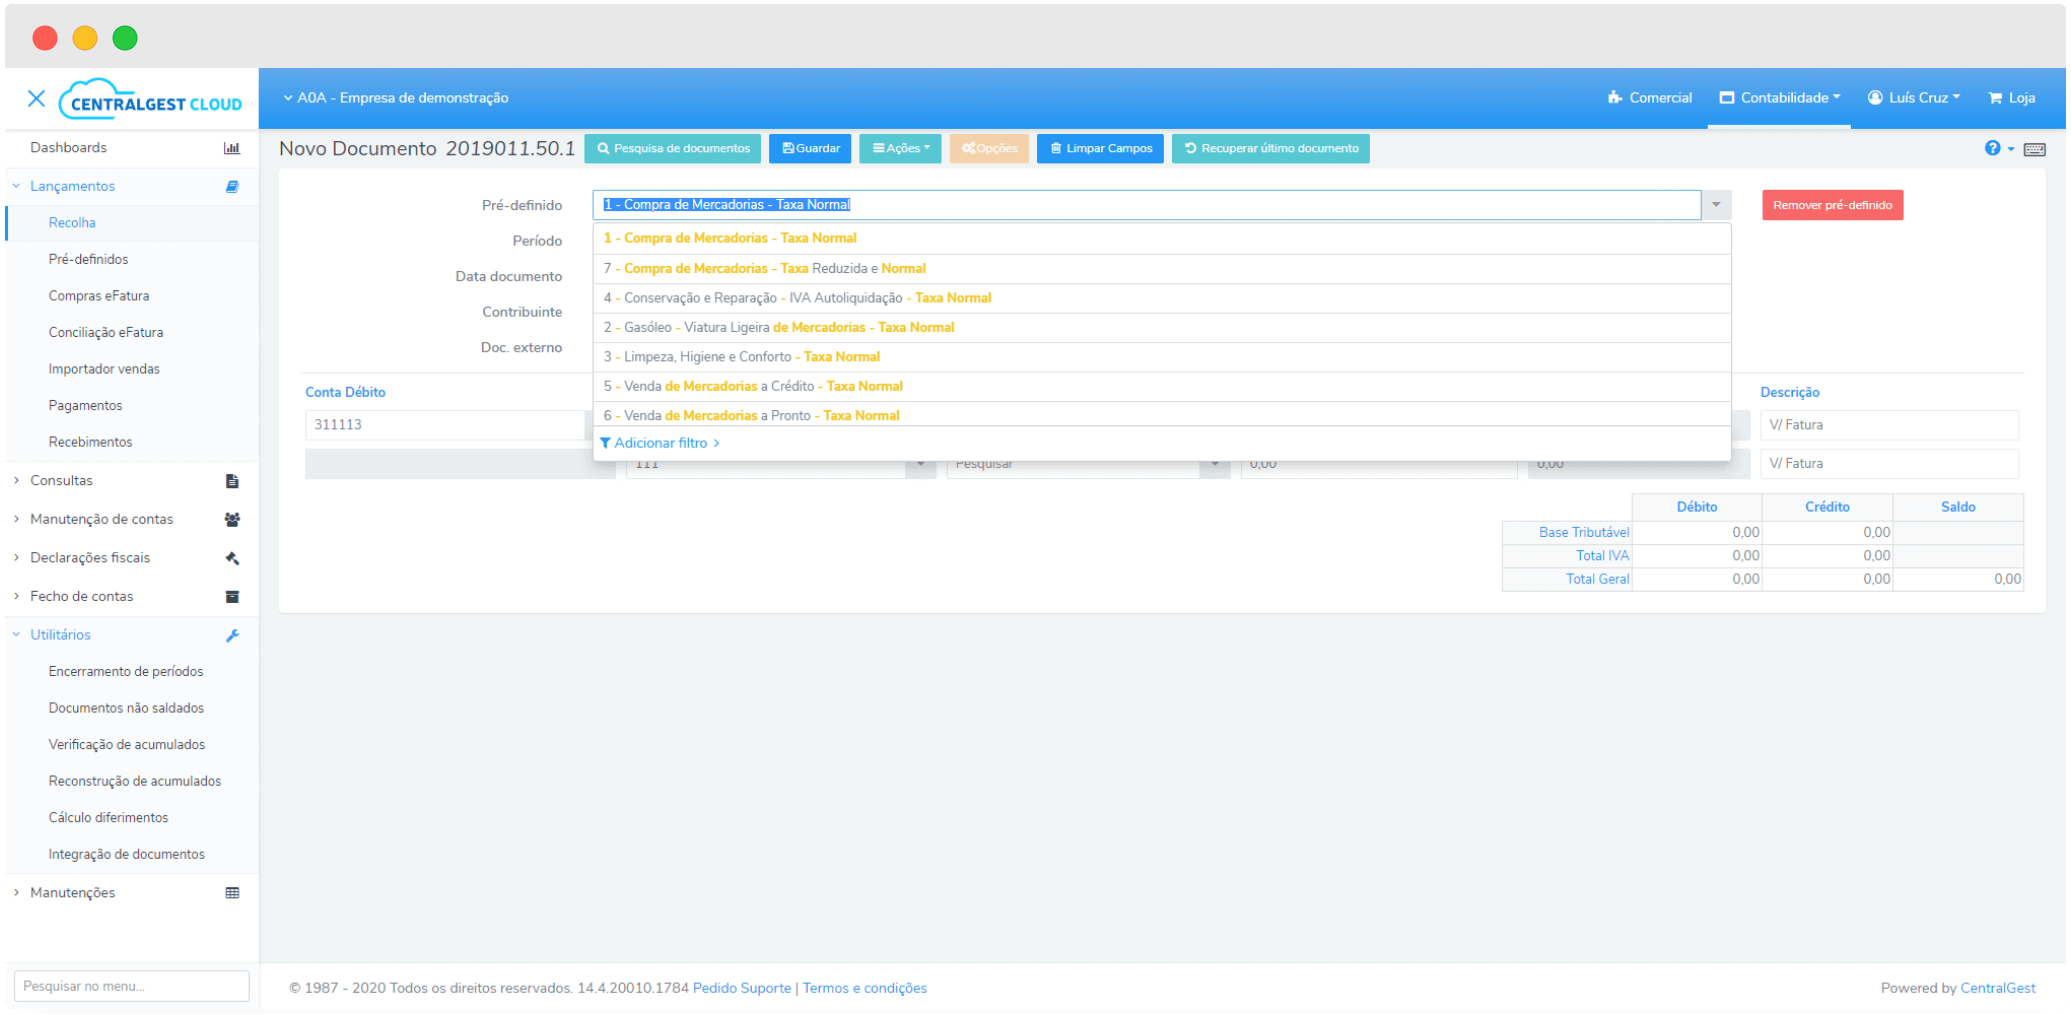Open Pedido Suporte link
Screen dimensions: 2071x1015
pos(741,989)
